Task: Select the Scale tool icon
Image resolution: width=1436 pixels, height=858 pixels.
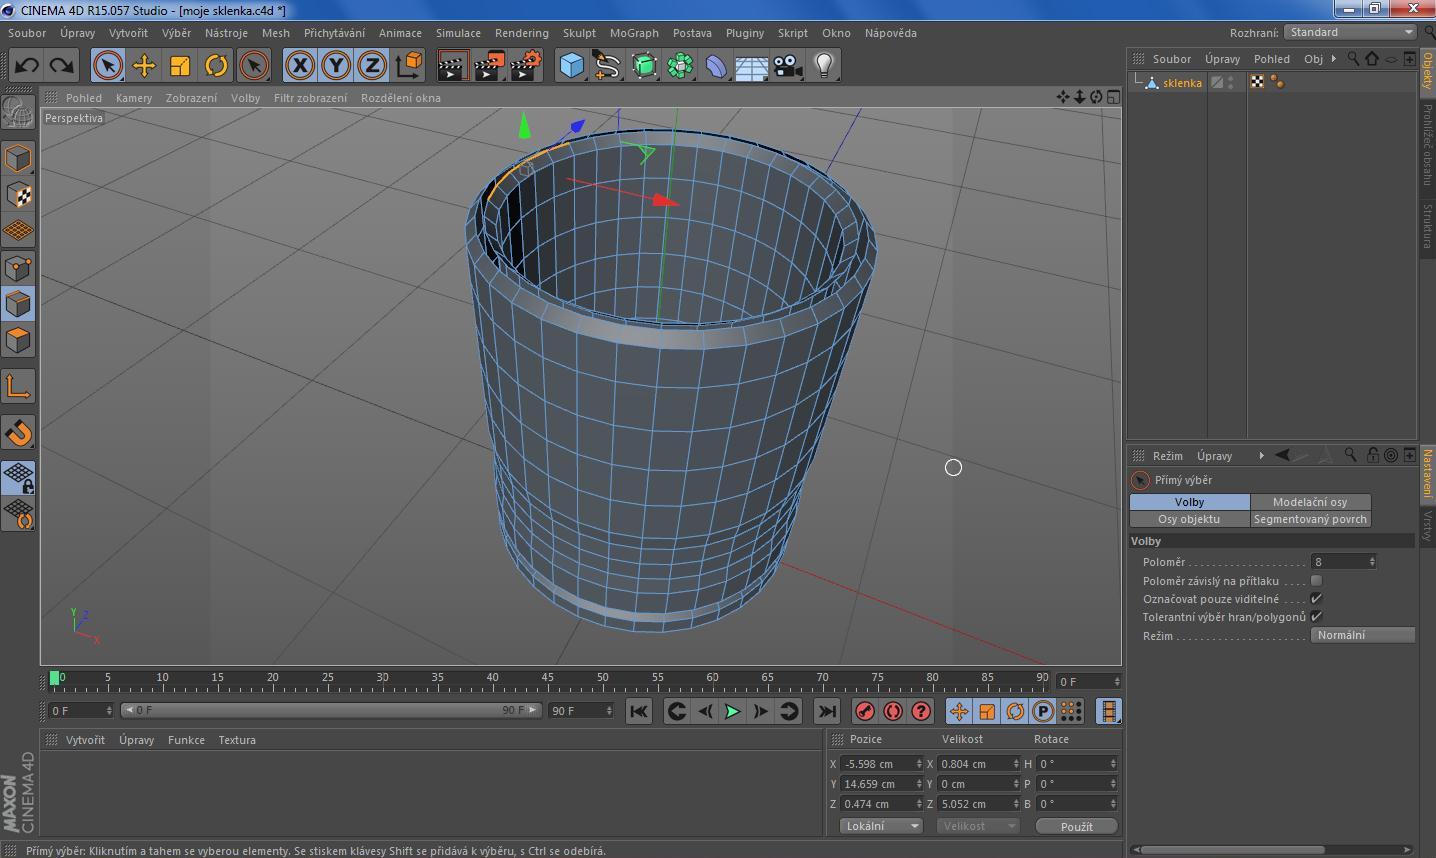Action: (x=180, y=66)
